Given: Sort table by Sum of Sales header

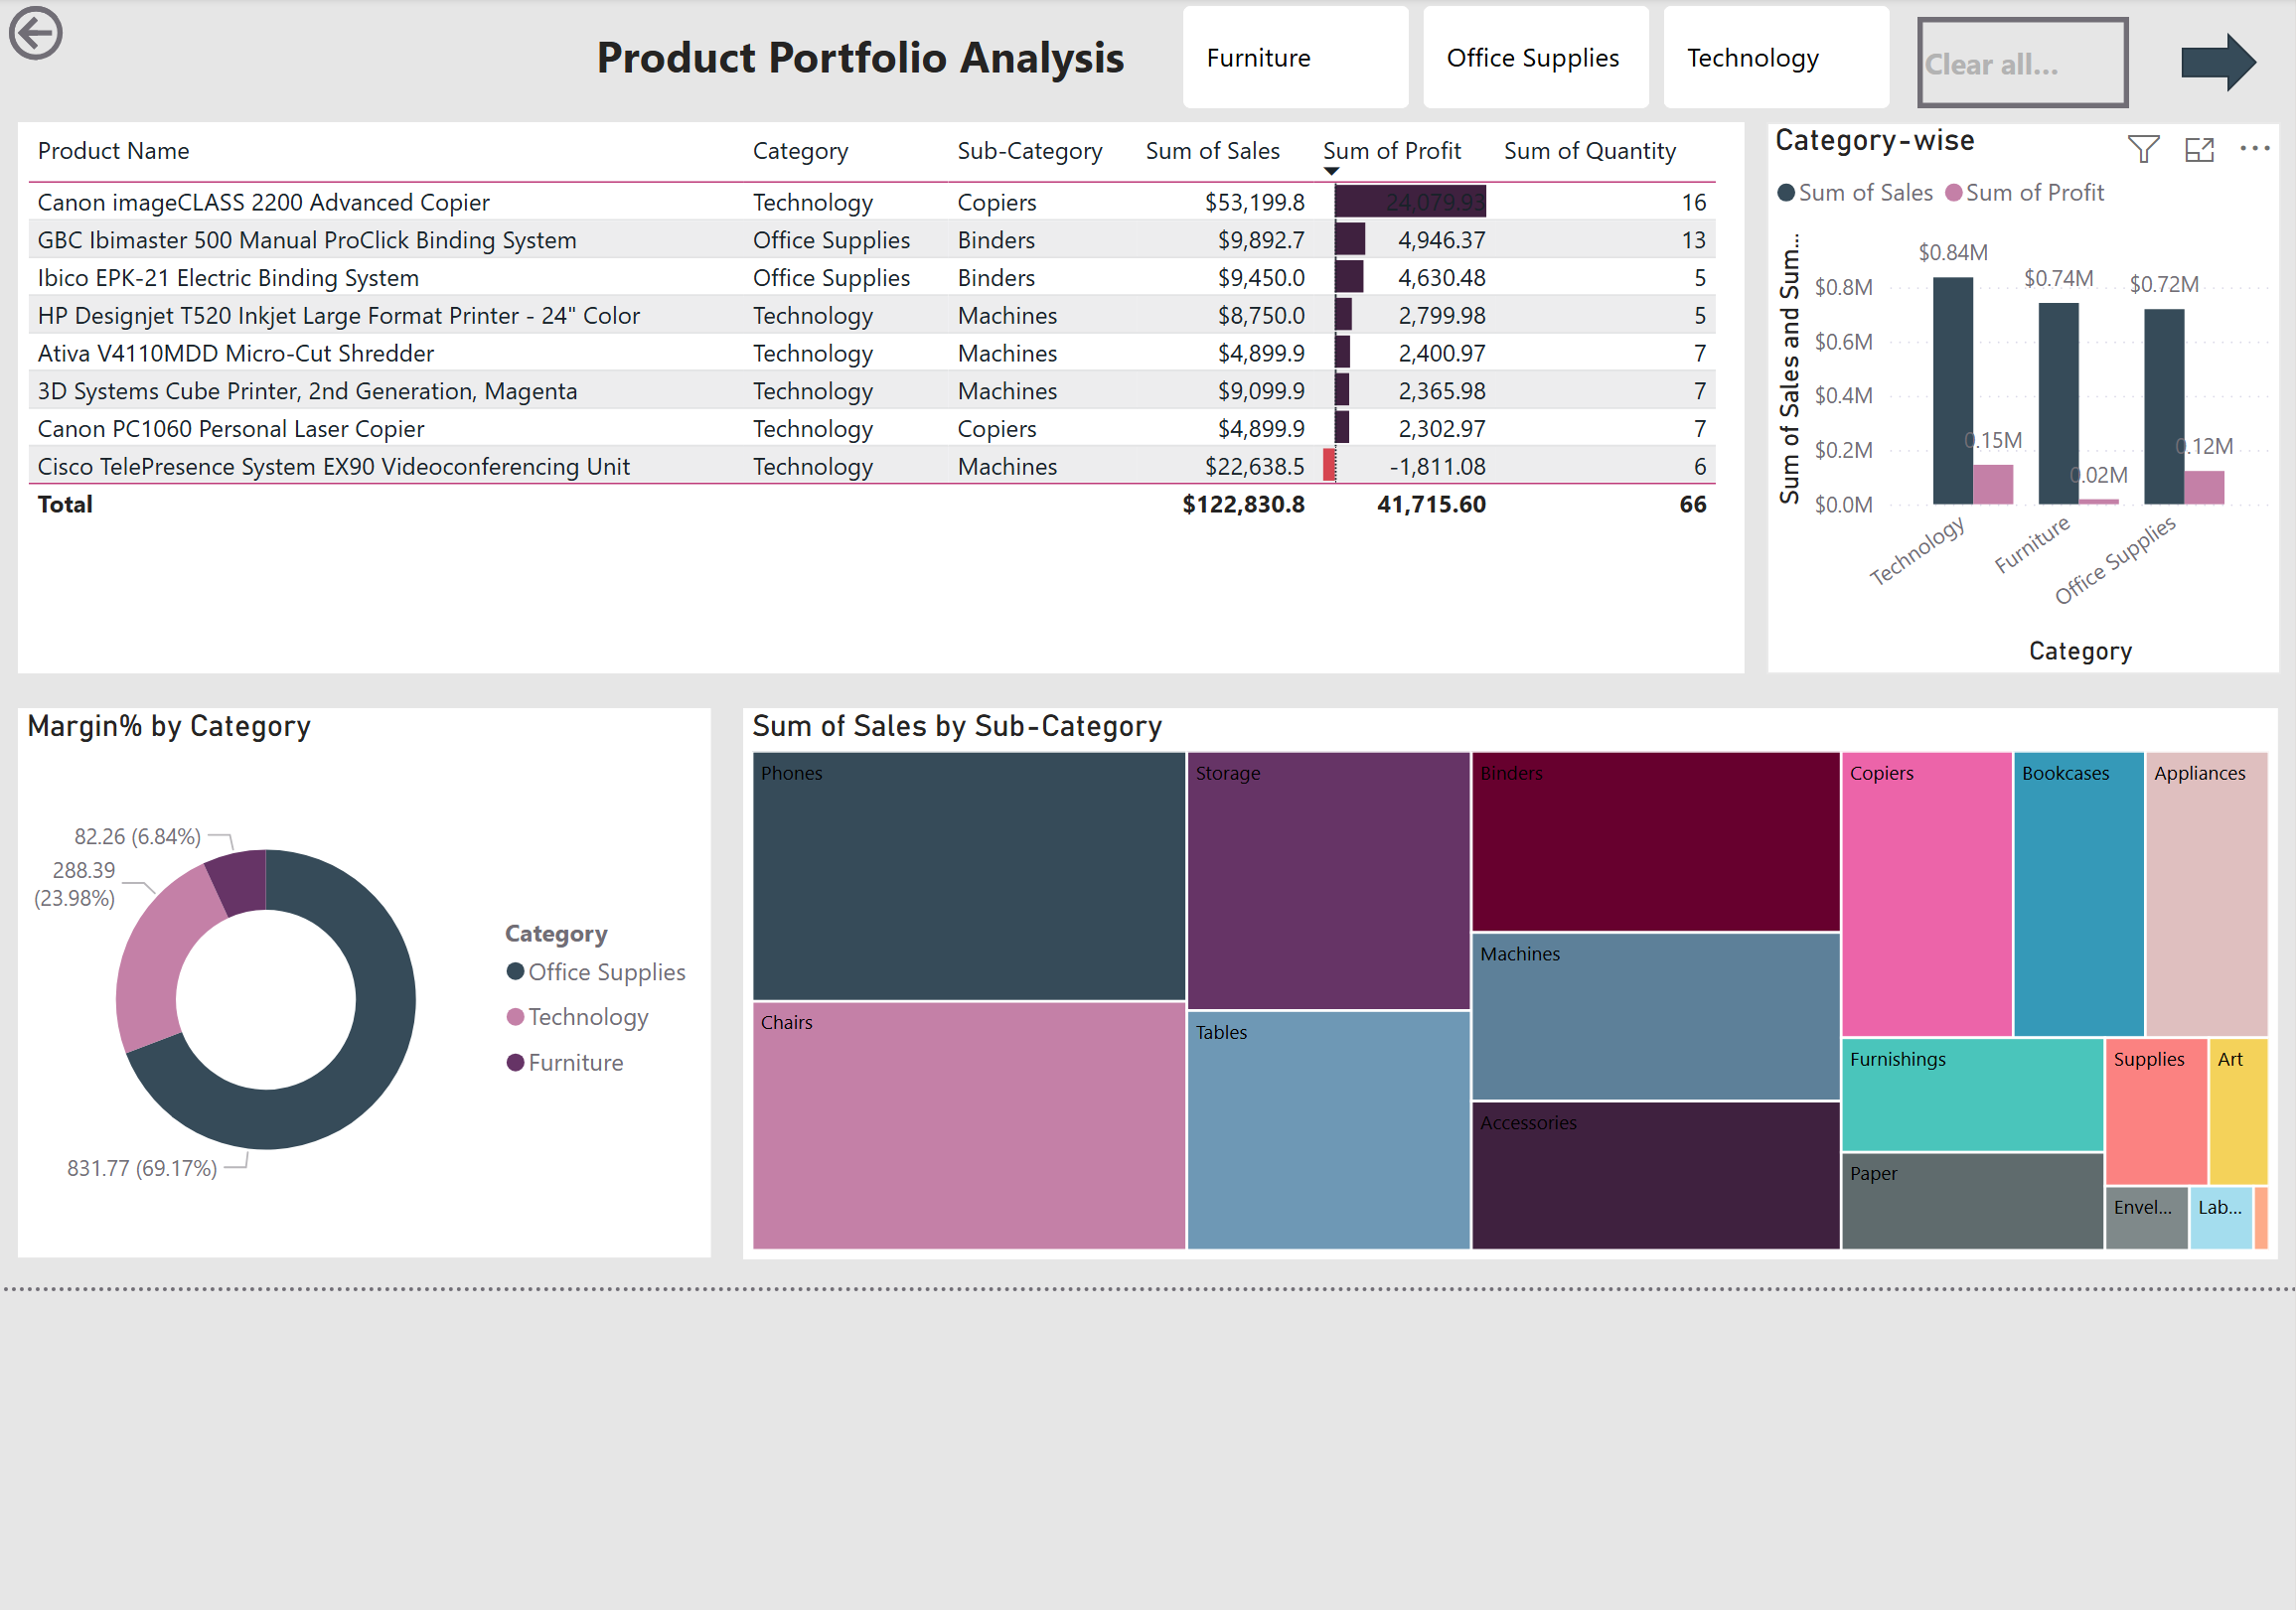Looking at the screenshot, I should click(x=1212, y=151).
